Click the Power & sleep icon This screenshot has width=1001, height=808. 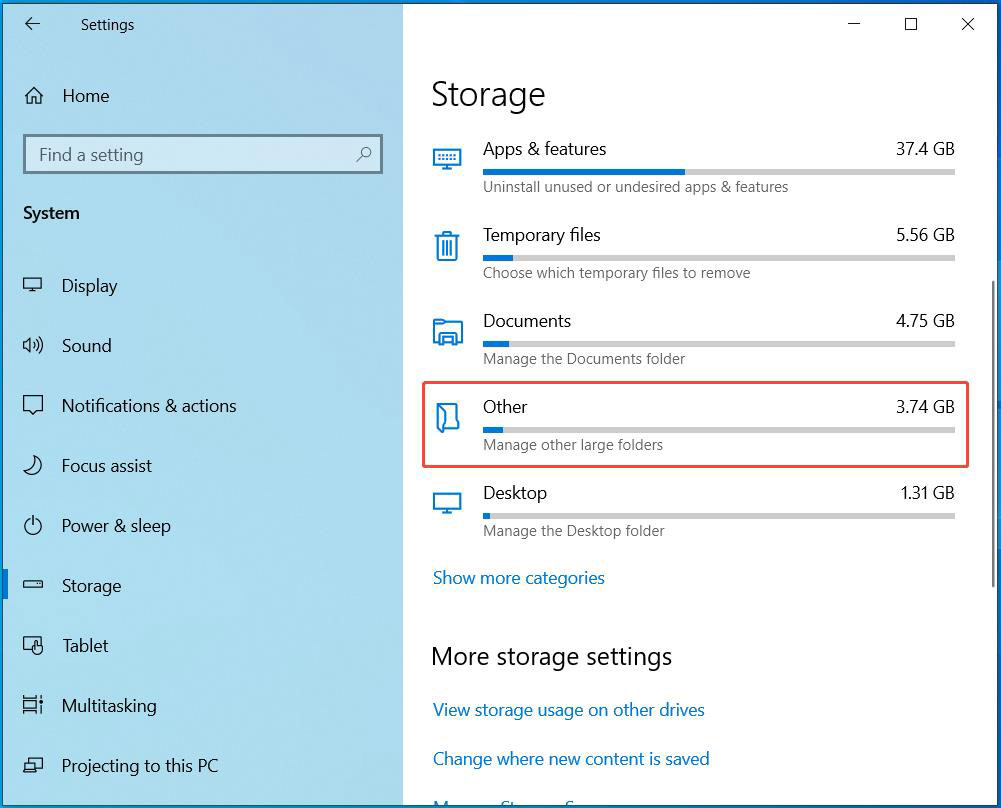[34, 525]
